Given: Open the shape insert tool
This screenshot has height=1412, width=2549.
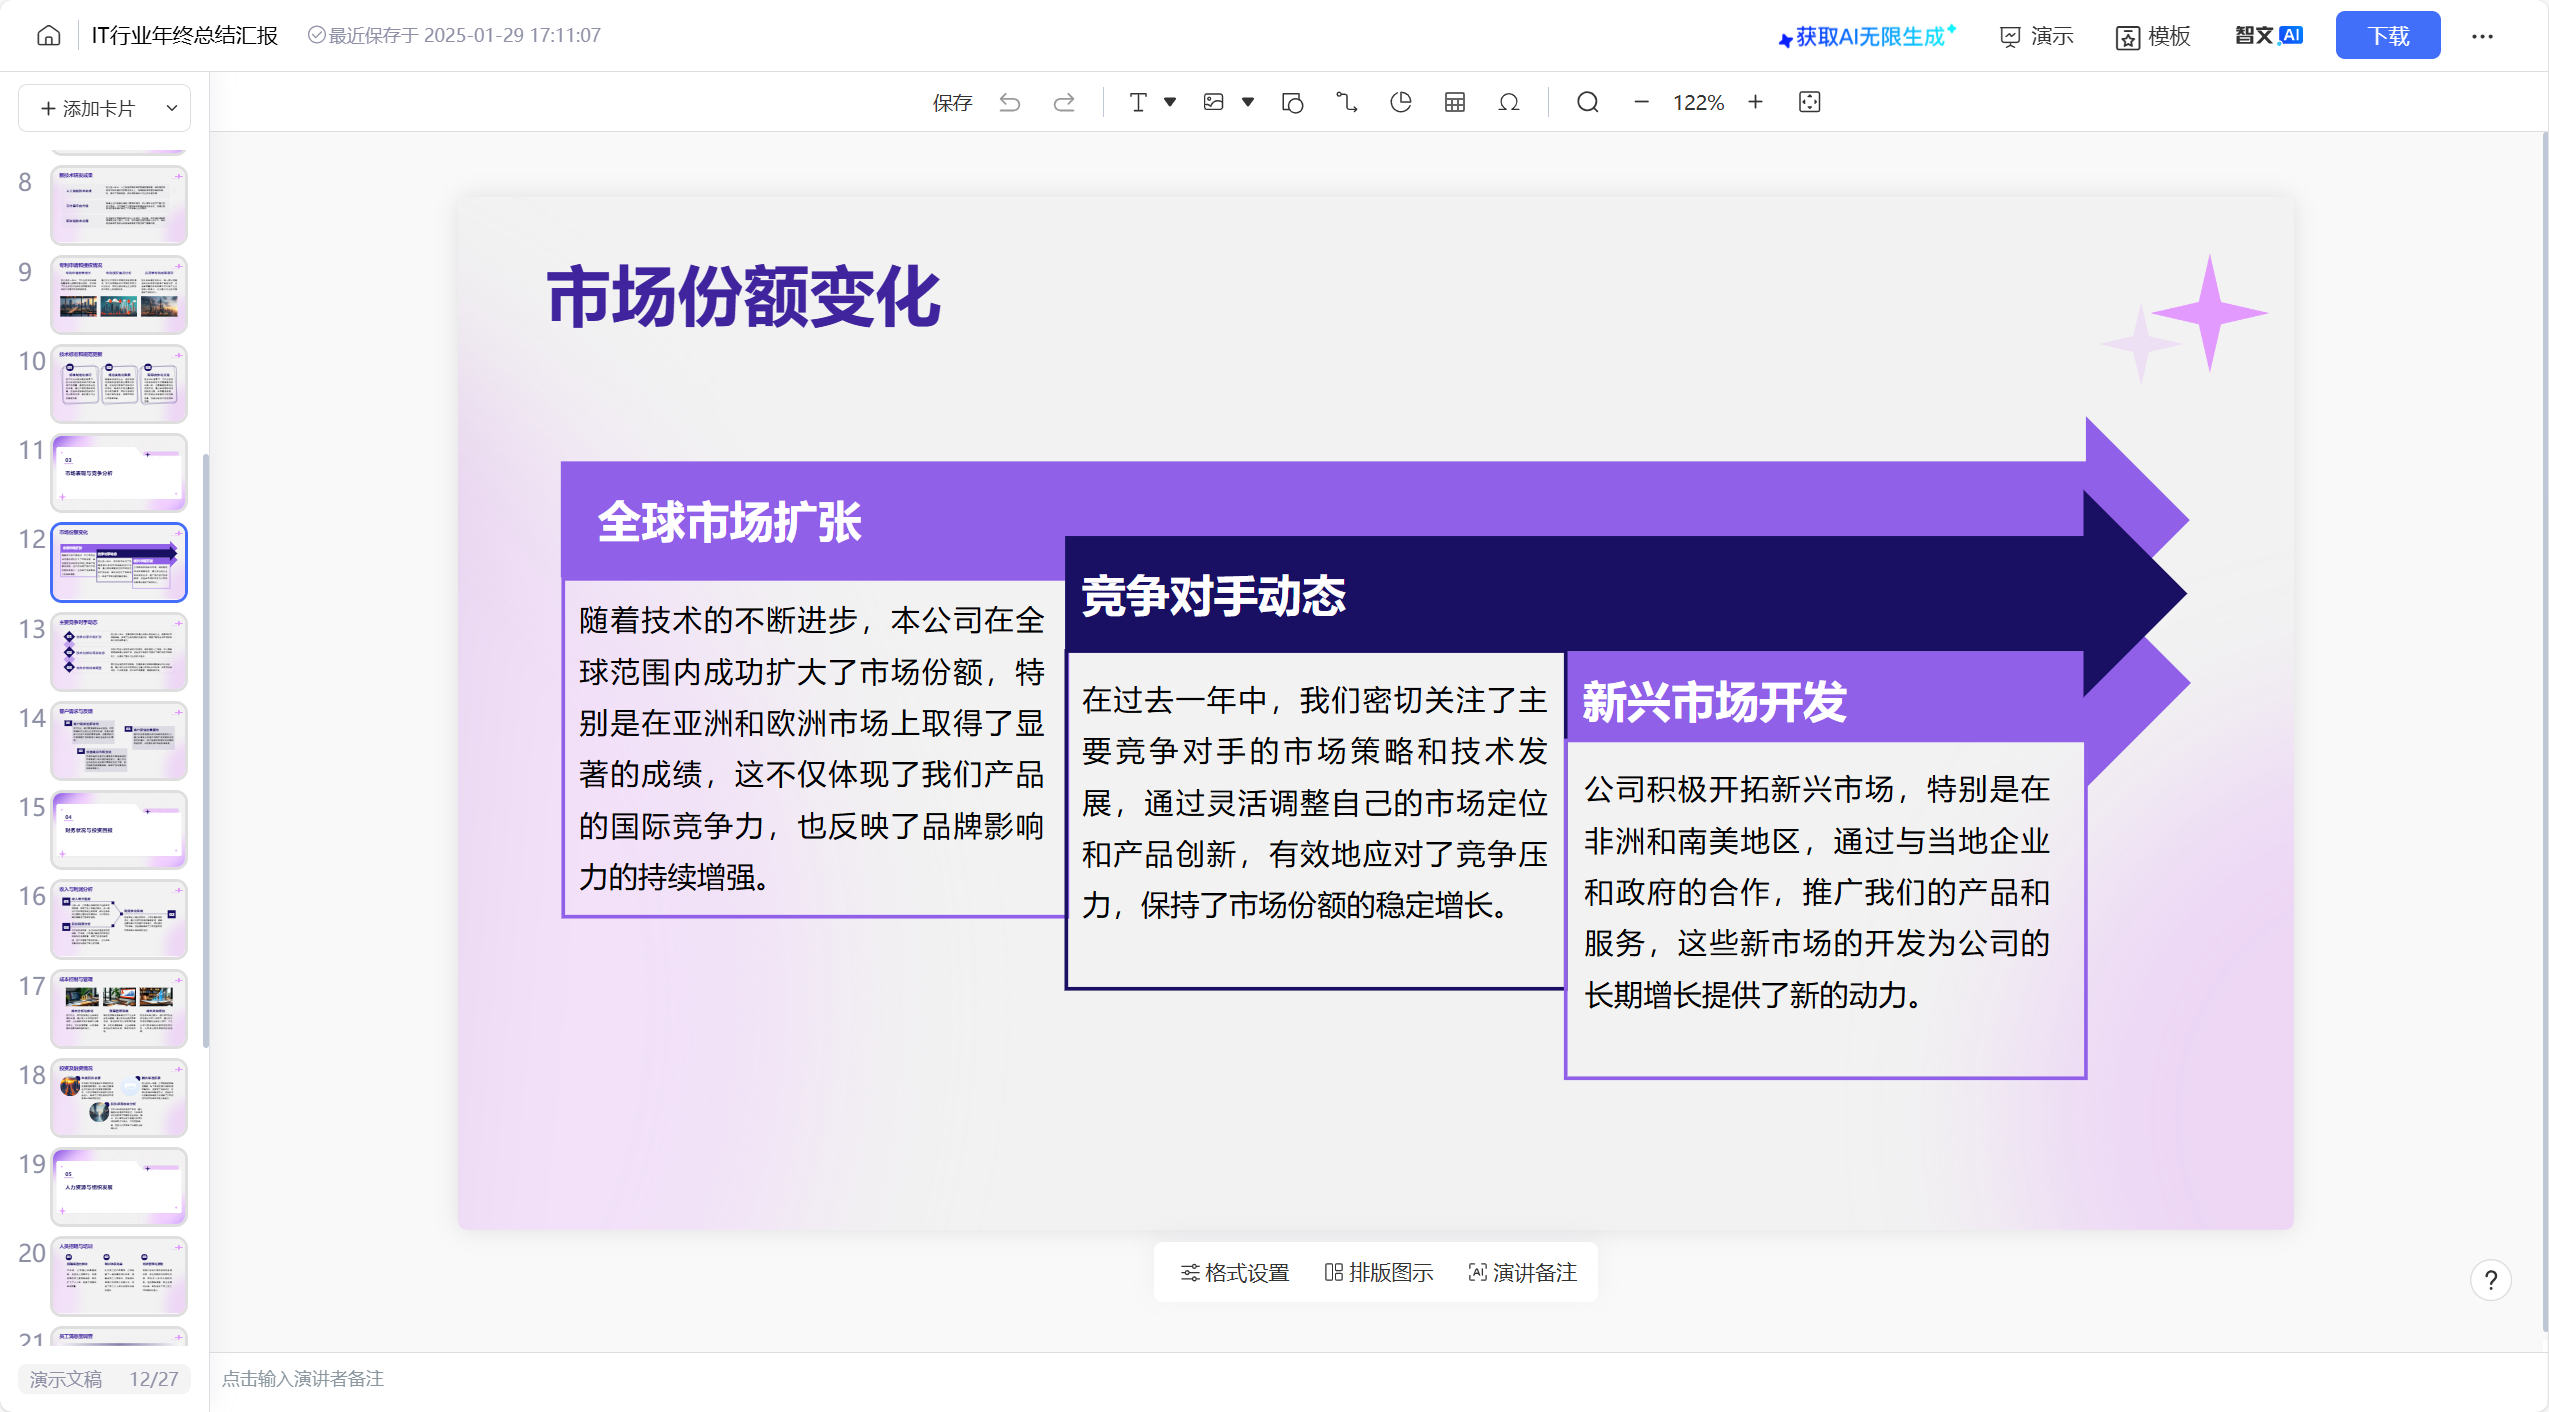Looking at the screenshot, I should [x=1292, y=103].
